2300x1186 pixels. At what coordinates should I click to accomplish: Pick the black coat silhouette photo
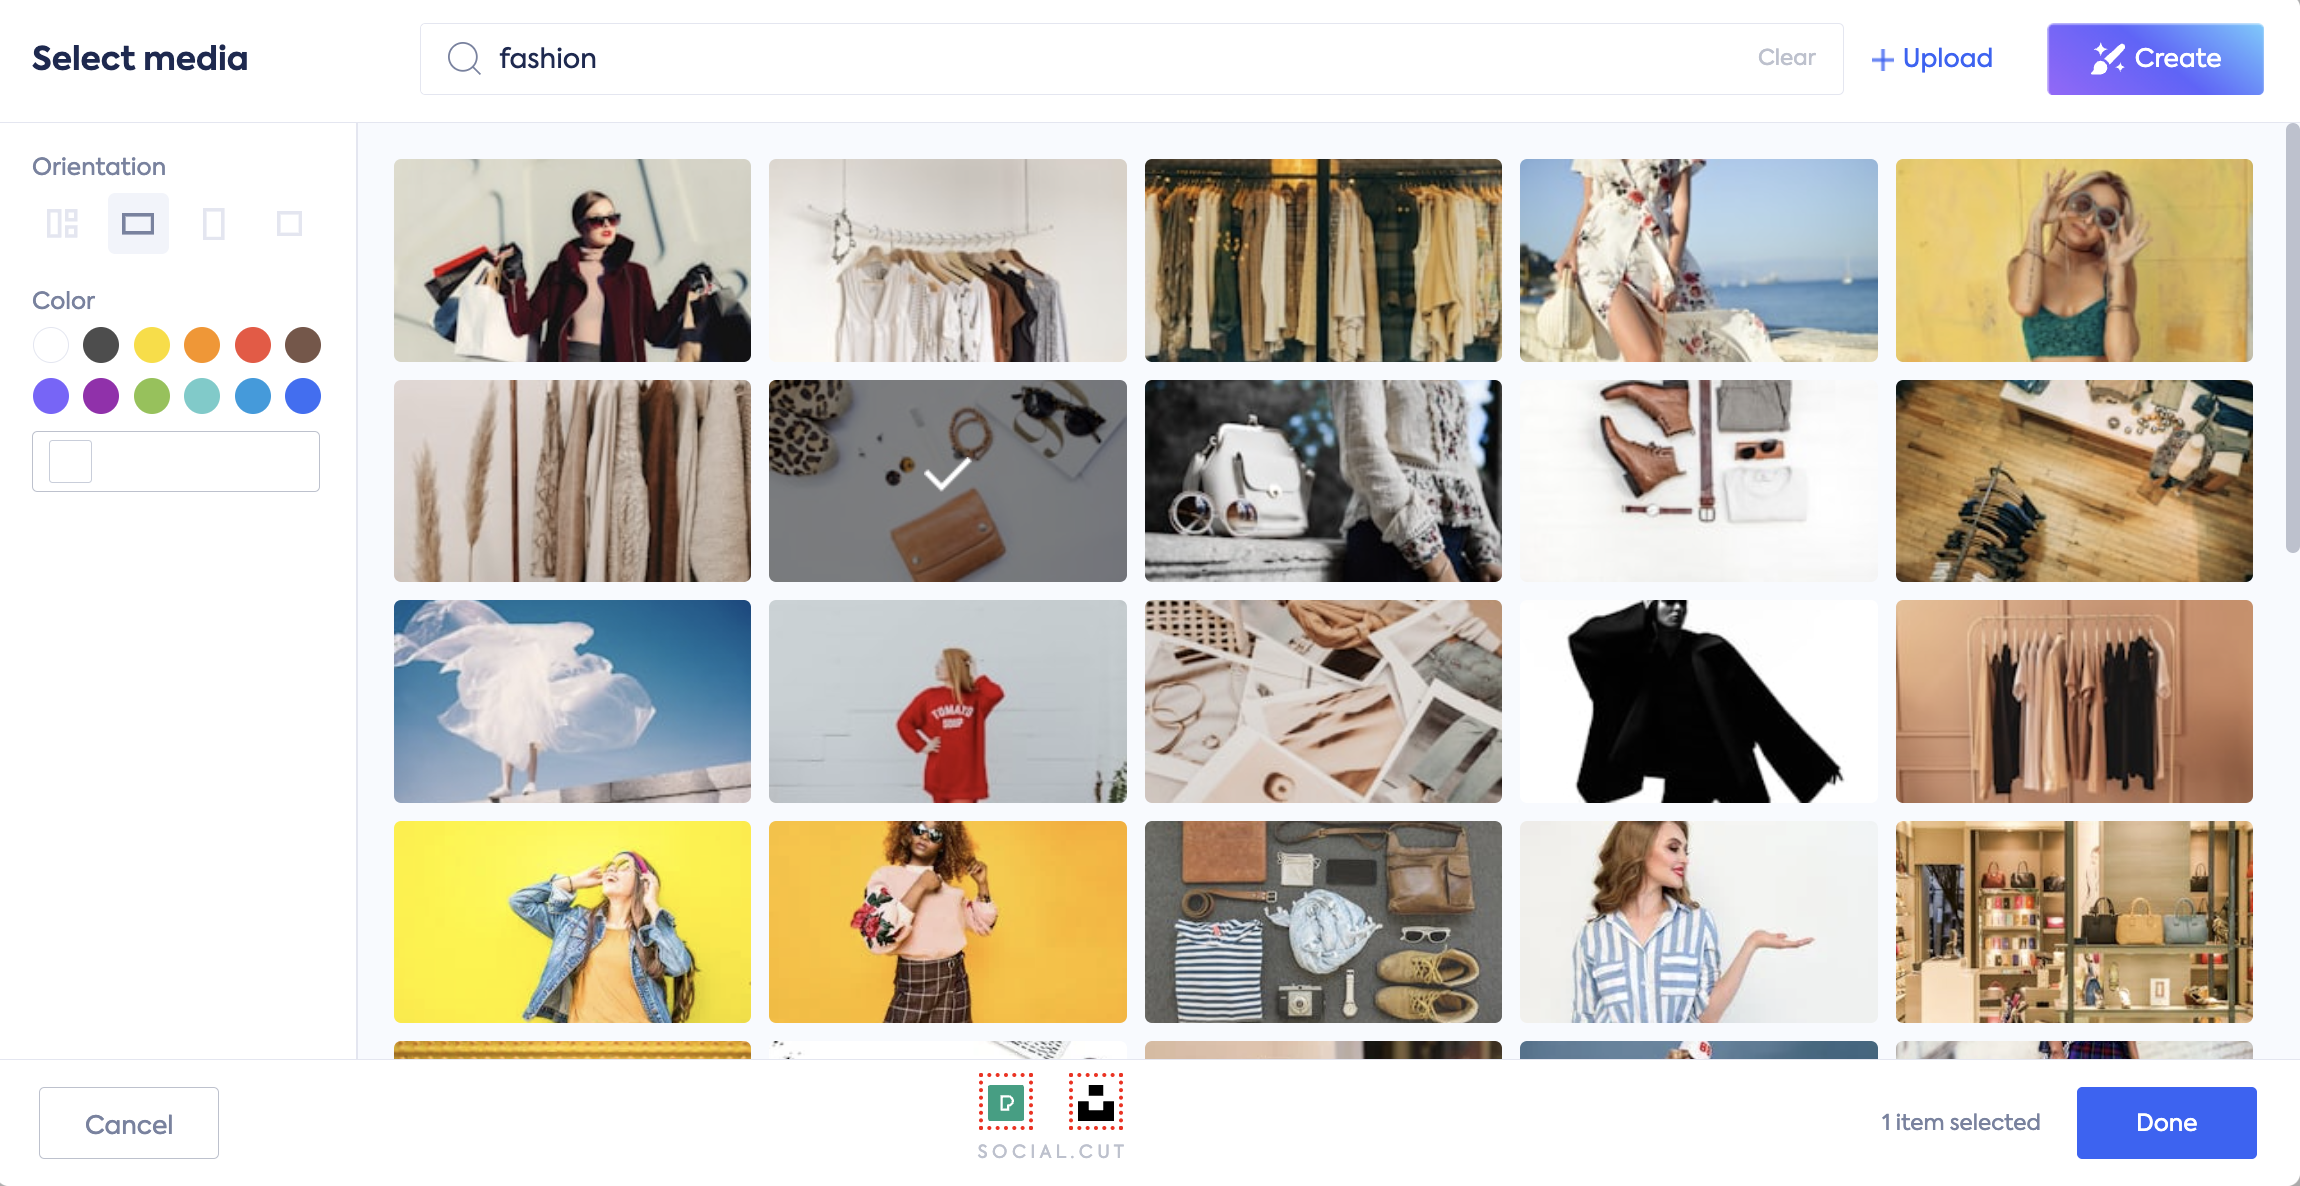pyautogui.click(x=1699, y=701)
